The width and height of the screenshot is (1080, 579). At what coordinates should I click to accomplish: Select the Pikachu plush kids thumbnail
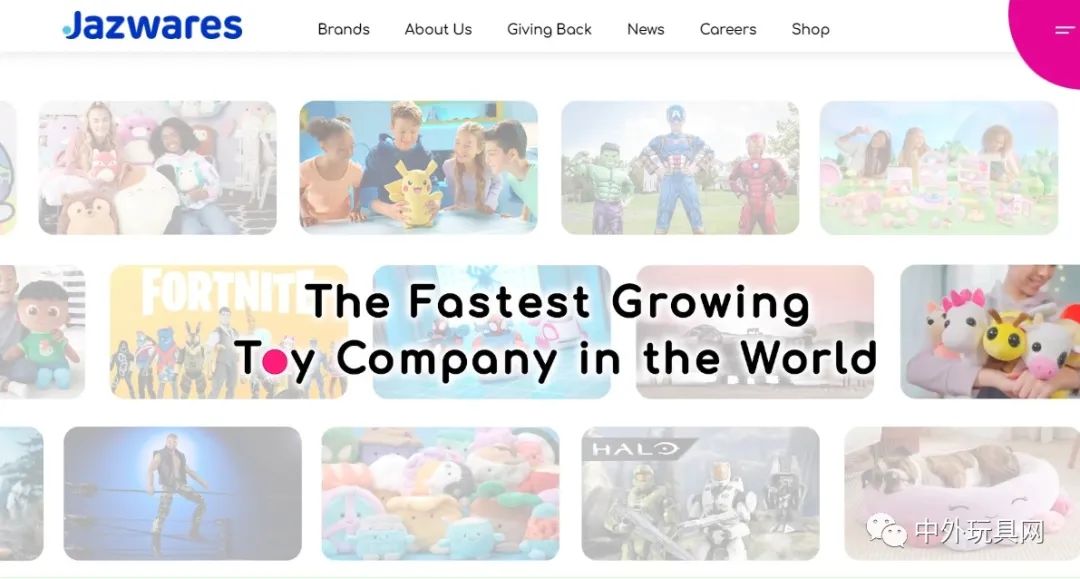pyautogui.click(x=418, y=167)
